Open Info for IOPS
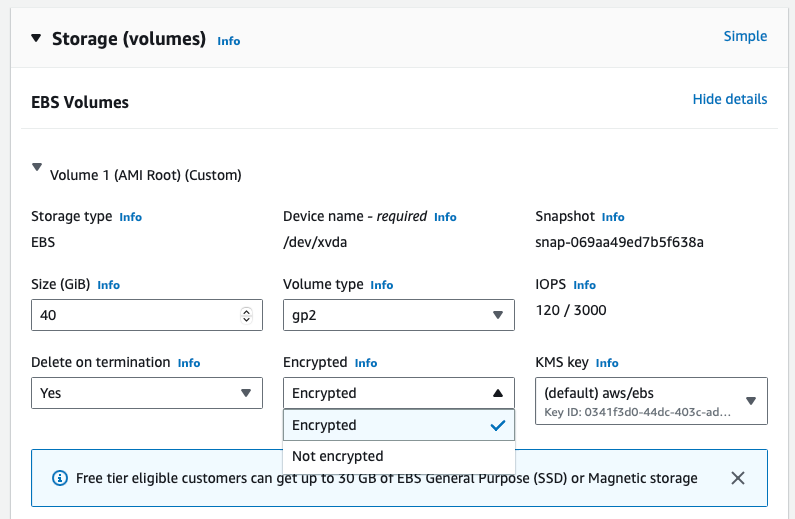This screenshot has width=795, height=519. (584, 285)
